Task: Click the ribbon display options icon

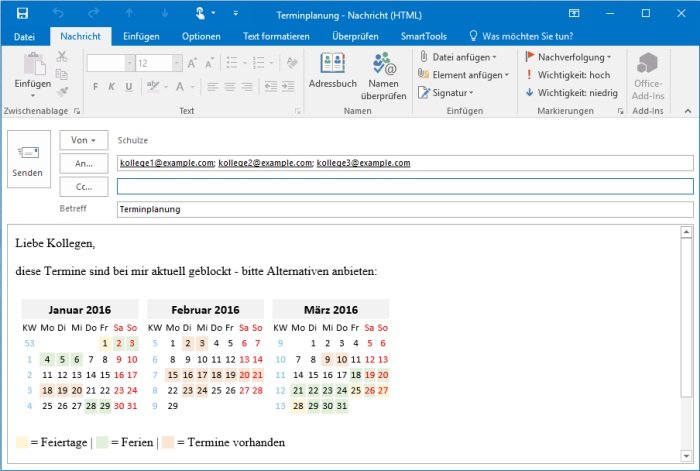Action: (574, 13)
